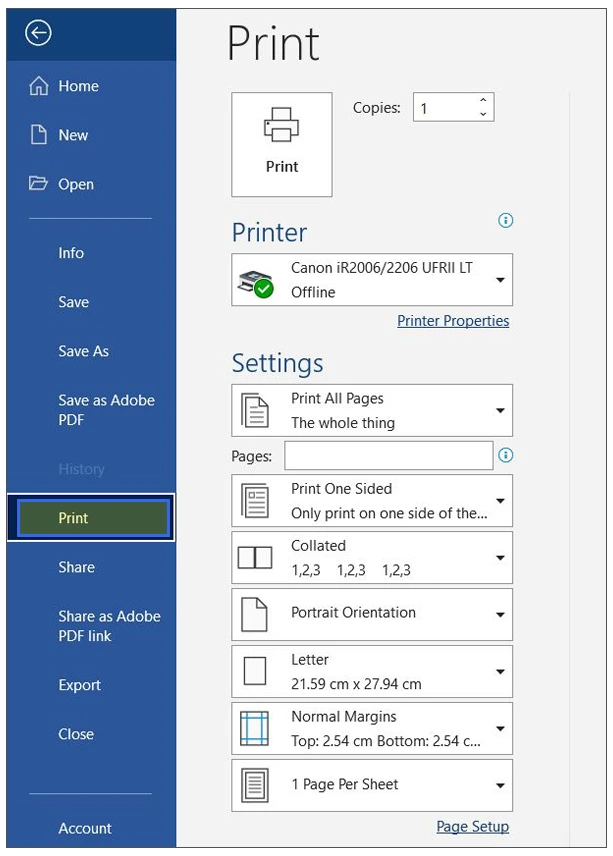Viewport: 613px width, 856px height.
Task: Click the greyed History item
Action: [81, 469]
